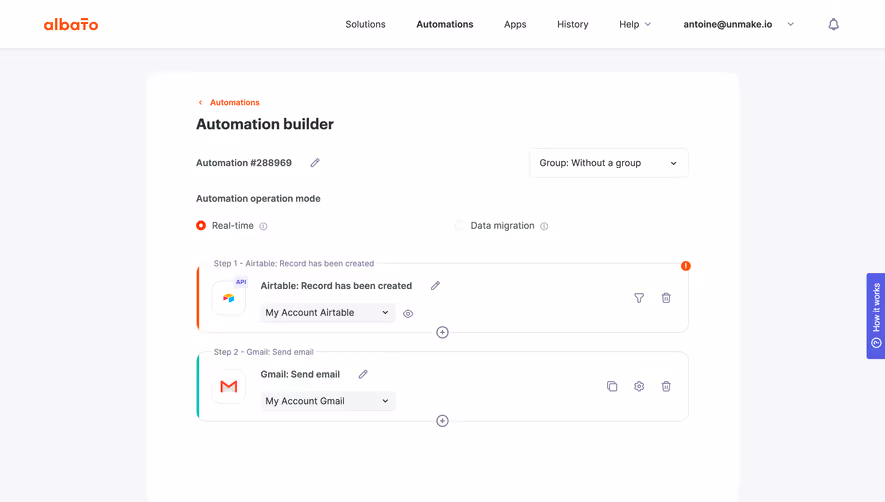Open the Group: Without a group dropdown
Image resolution: width=885 pixels, height=502 pixels.
tap(608, 163)
